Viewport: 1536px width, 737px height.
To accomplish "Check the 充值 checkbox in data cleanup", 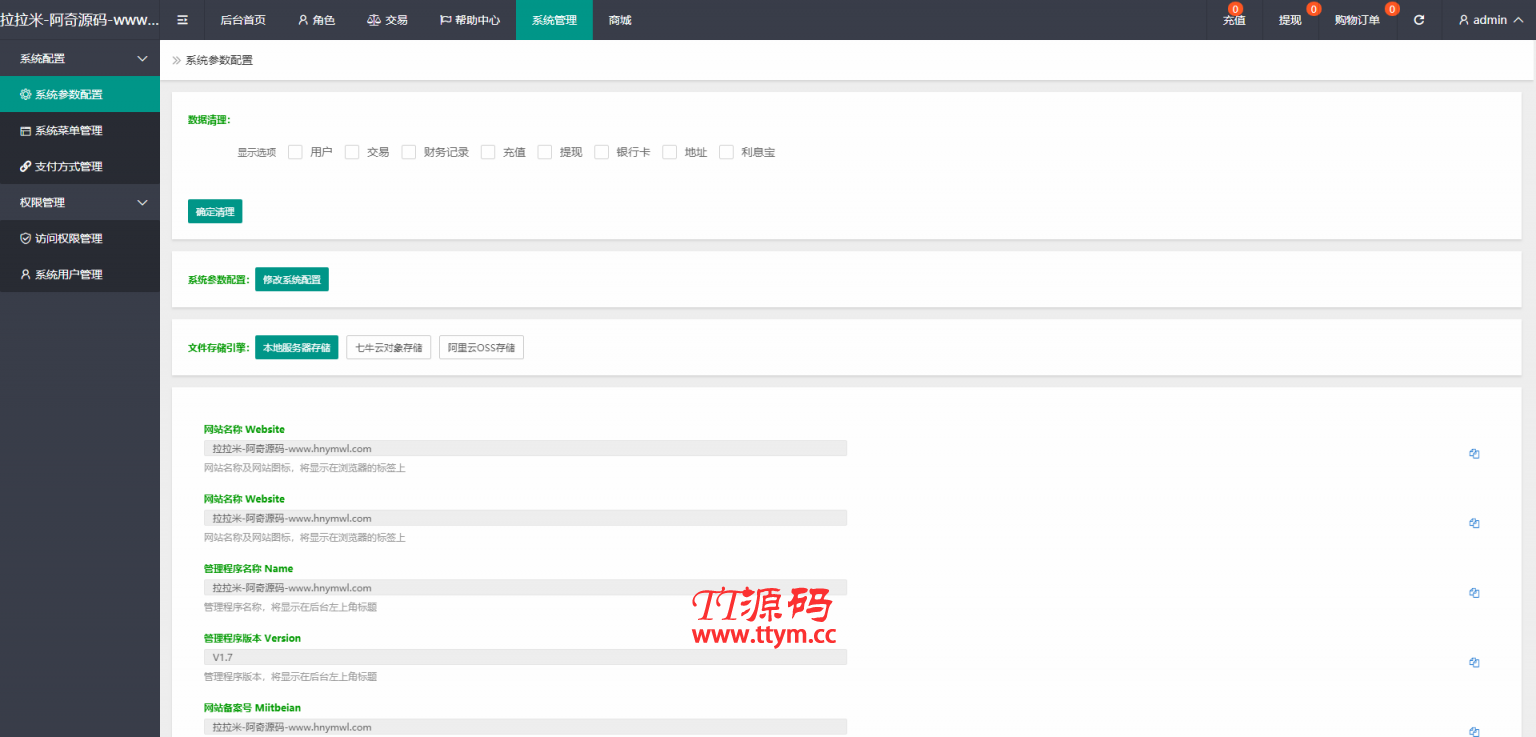I will click(x=488, y=152).
